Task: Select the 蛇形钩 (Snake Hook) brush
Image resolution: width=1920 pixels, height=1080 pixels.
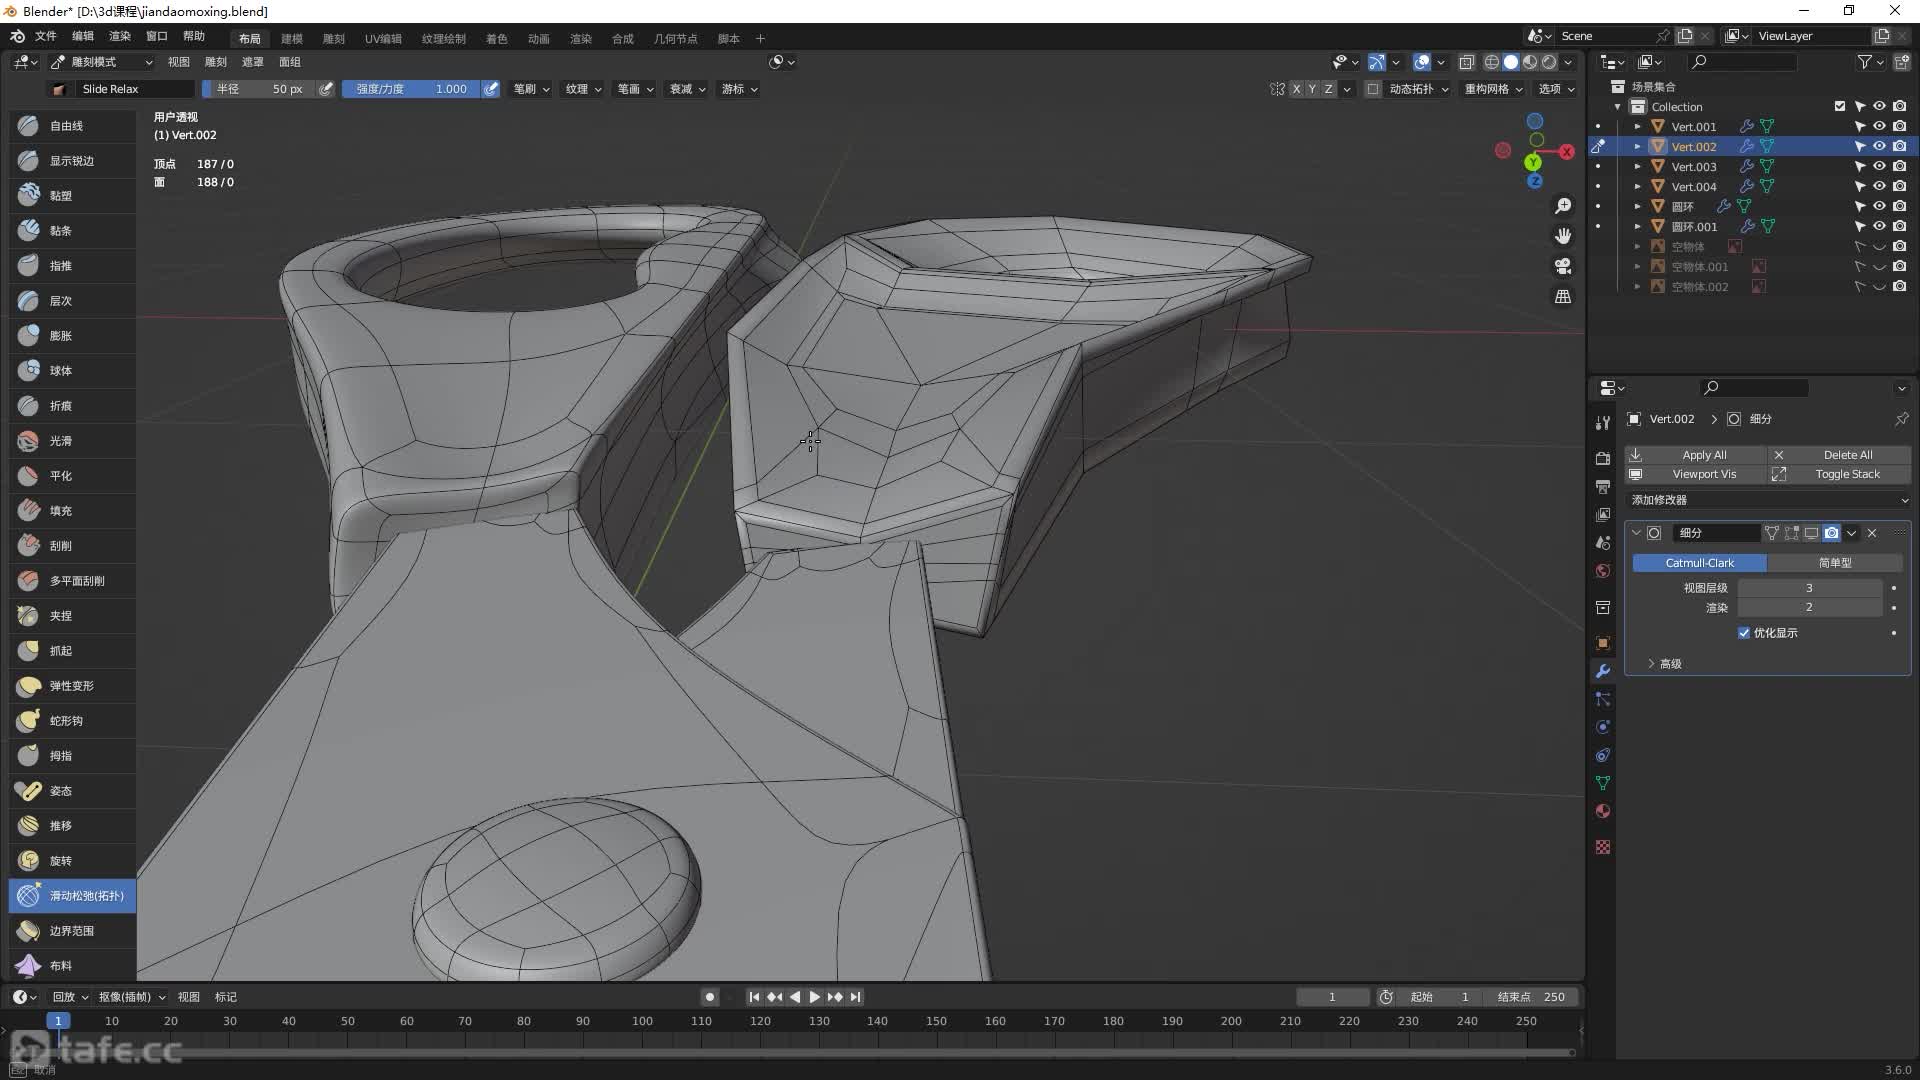Action: 72,721
